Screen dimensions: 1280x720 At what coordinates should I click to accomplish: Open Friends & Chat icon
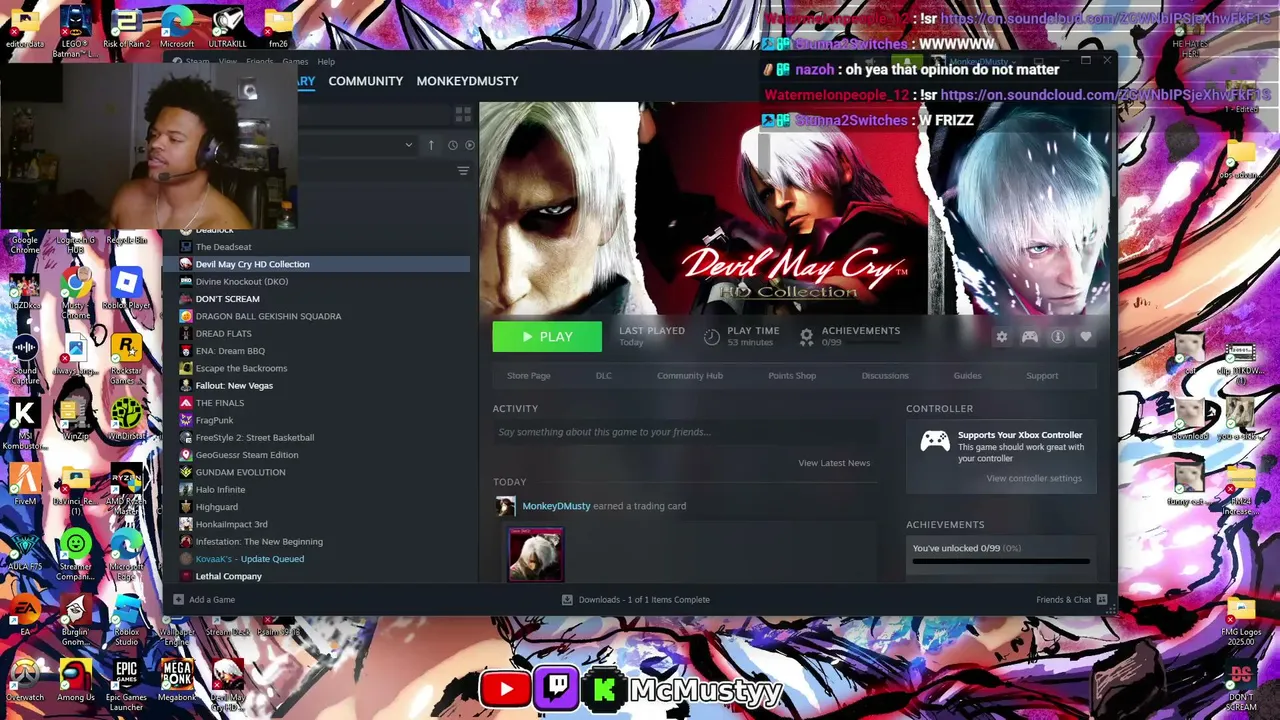click(x=1102, y=600)
